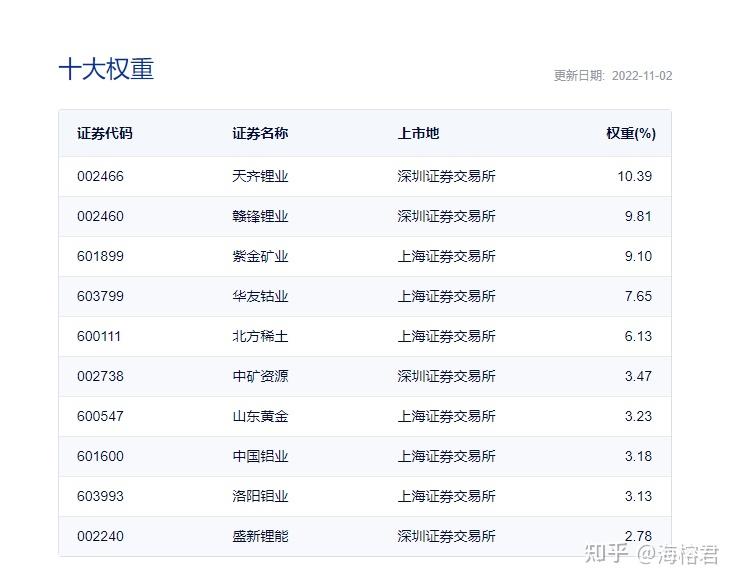
Task: Click the 上市地 column header
Action: point(418,134)
